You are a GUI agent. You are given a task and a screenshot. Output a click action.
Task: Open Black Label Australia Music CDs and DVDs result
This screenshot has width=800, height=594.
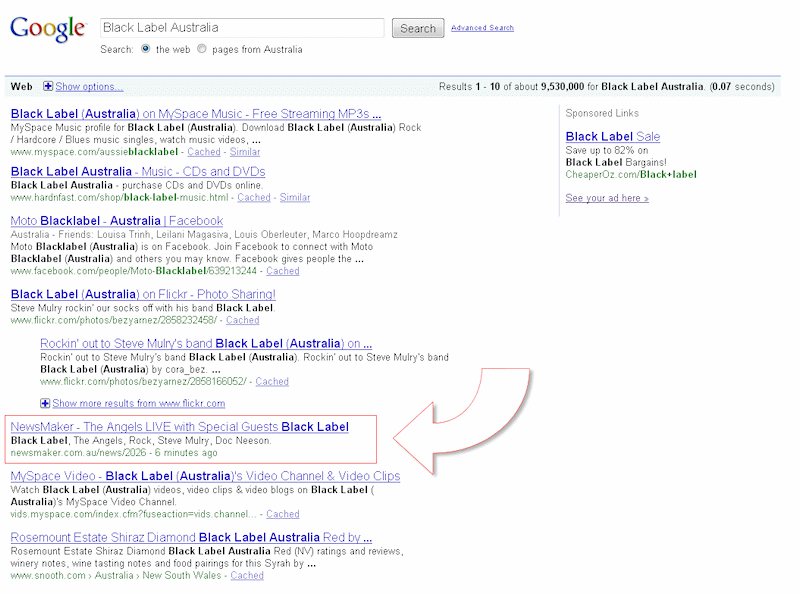(x=138, y=171)
